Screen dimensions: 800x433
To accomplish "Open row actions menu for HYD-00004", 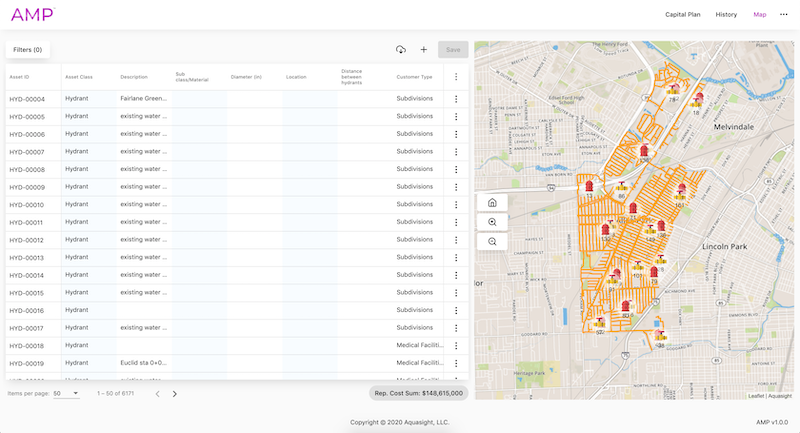I will click(456, 99).
